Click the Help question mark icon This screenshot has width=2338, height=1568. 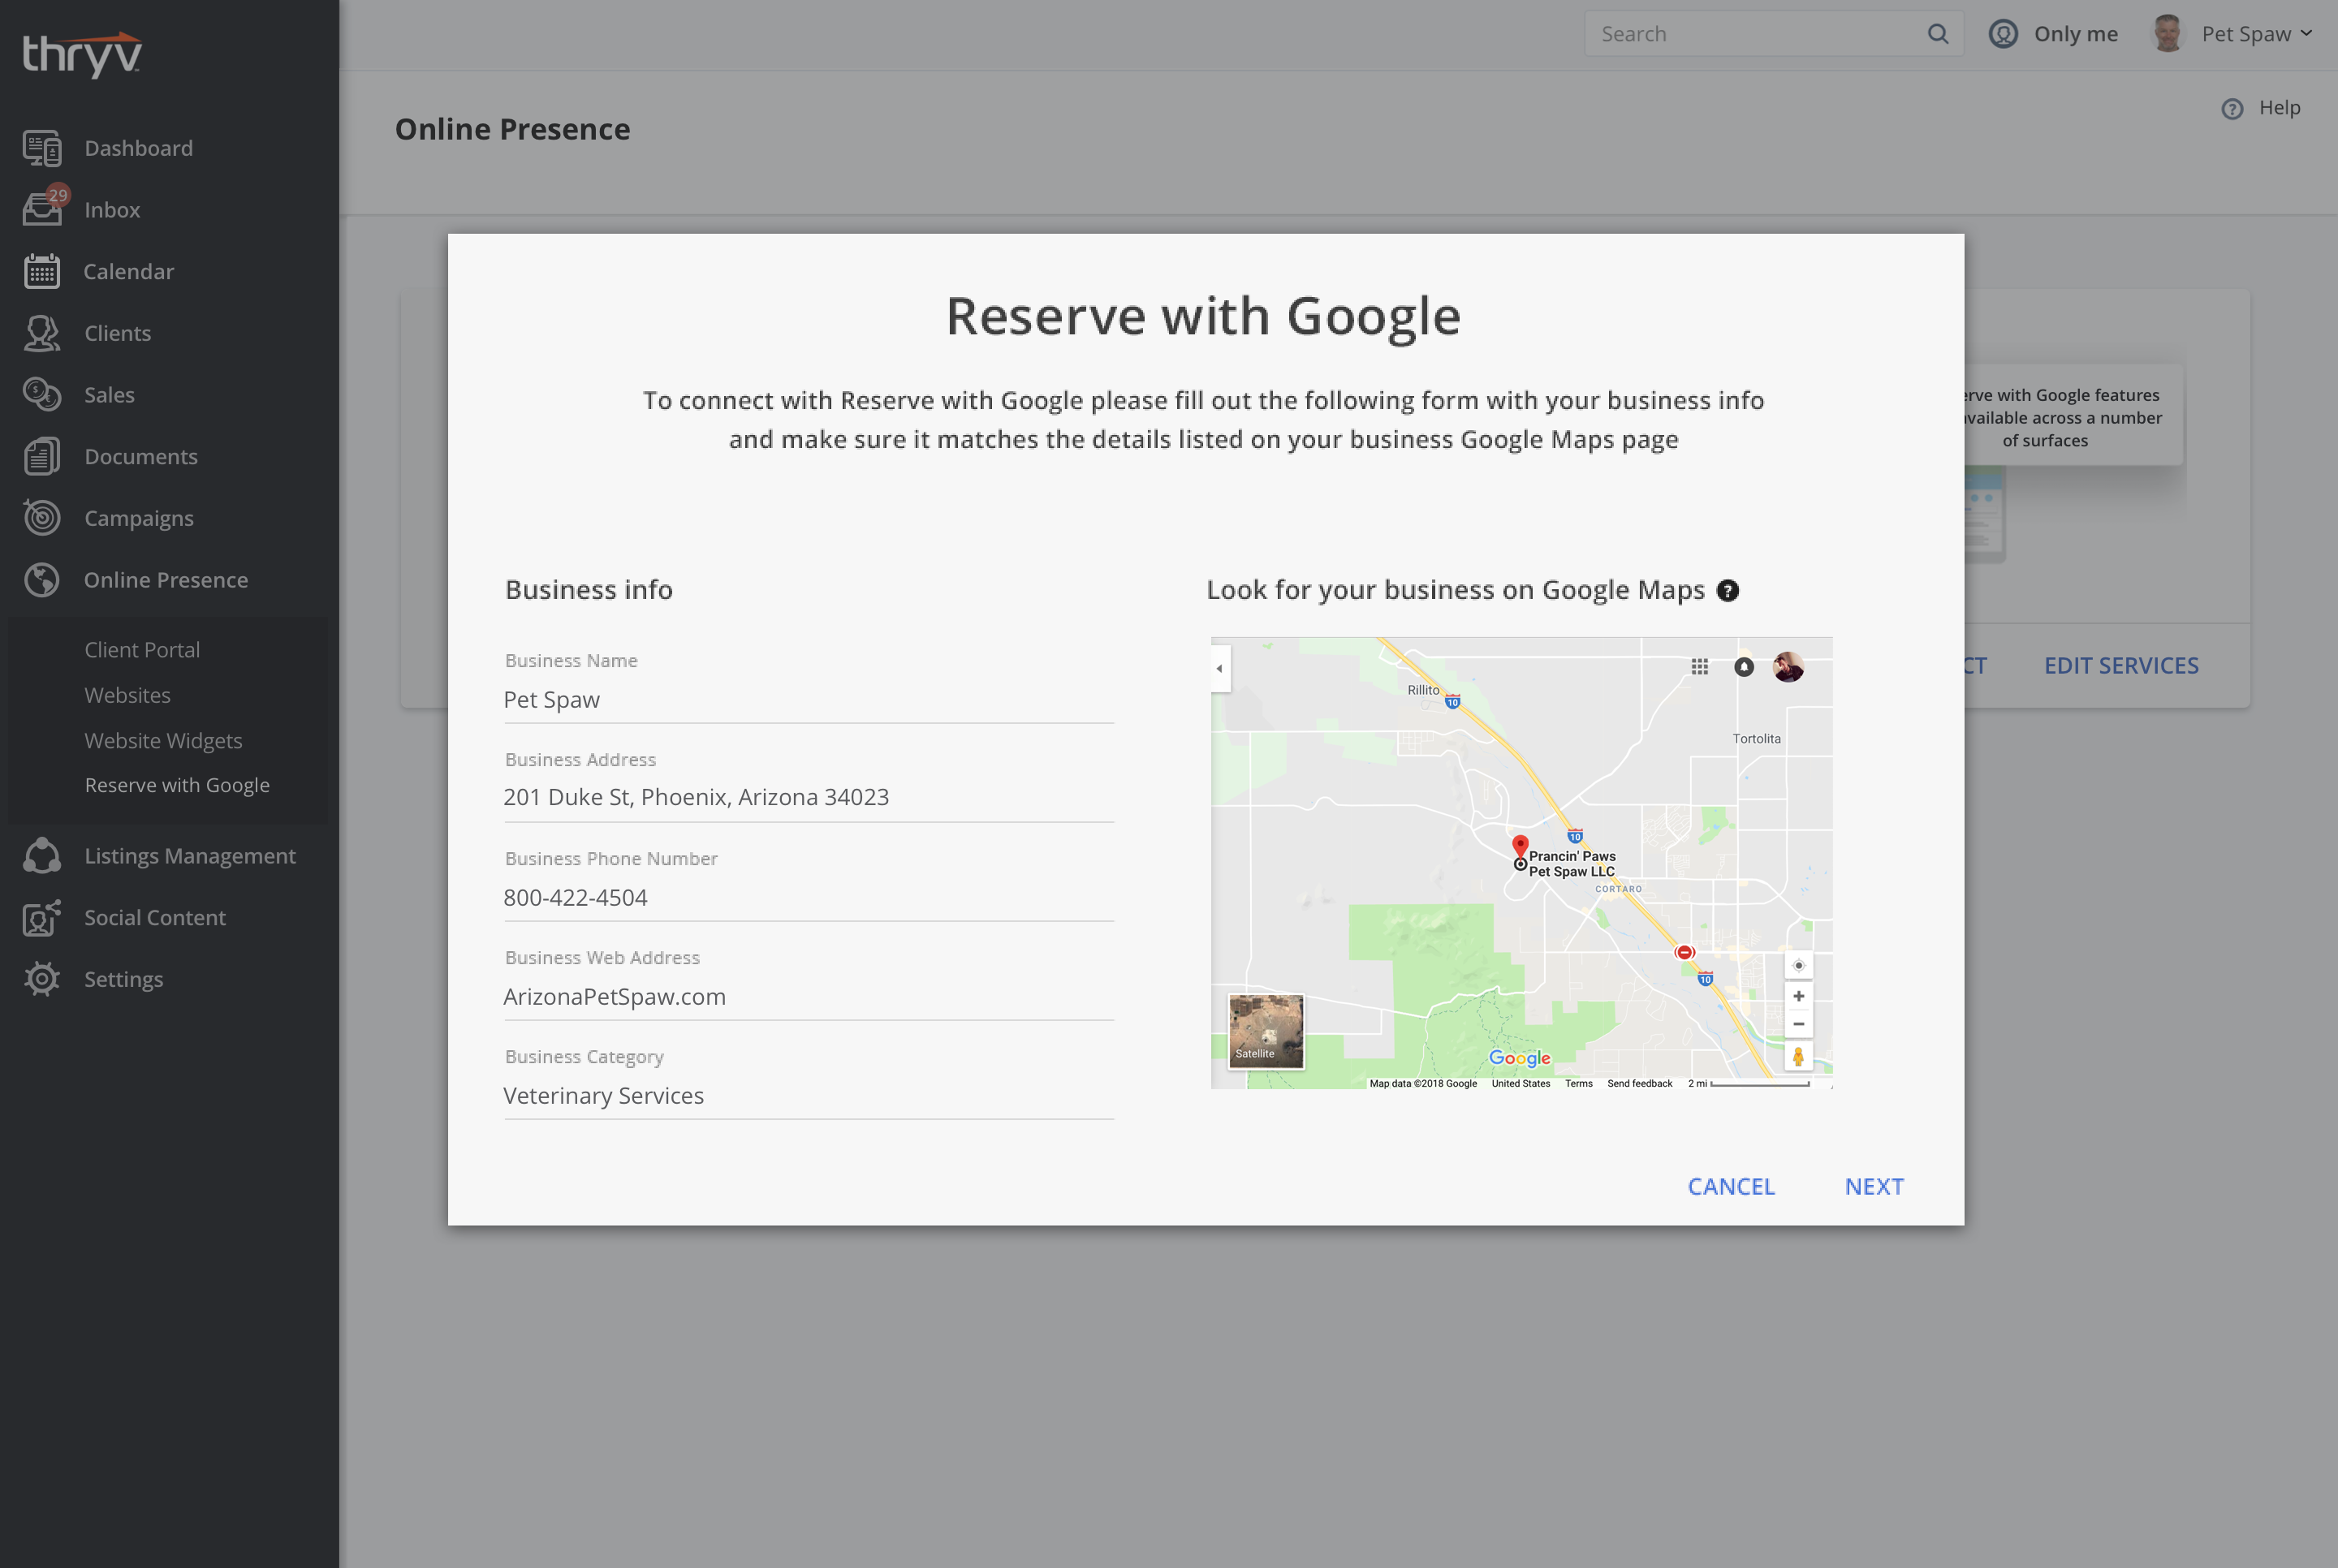pos(2233,108)
